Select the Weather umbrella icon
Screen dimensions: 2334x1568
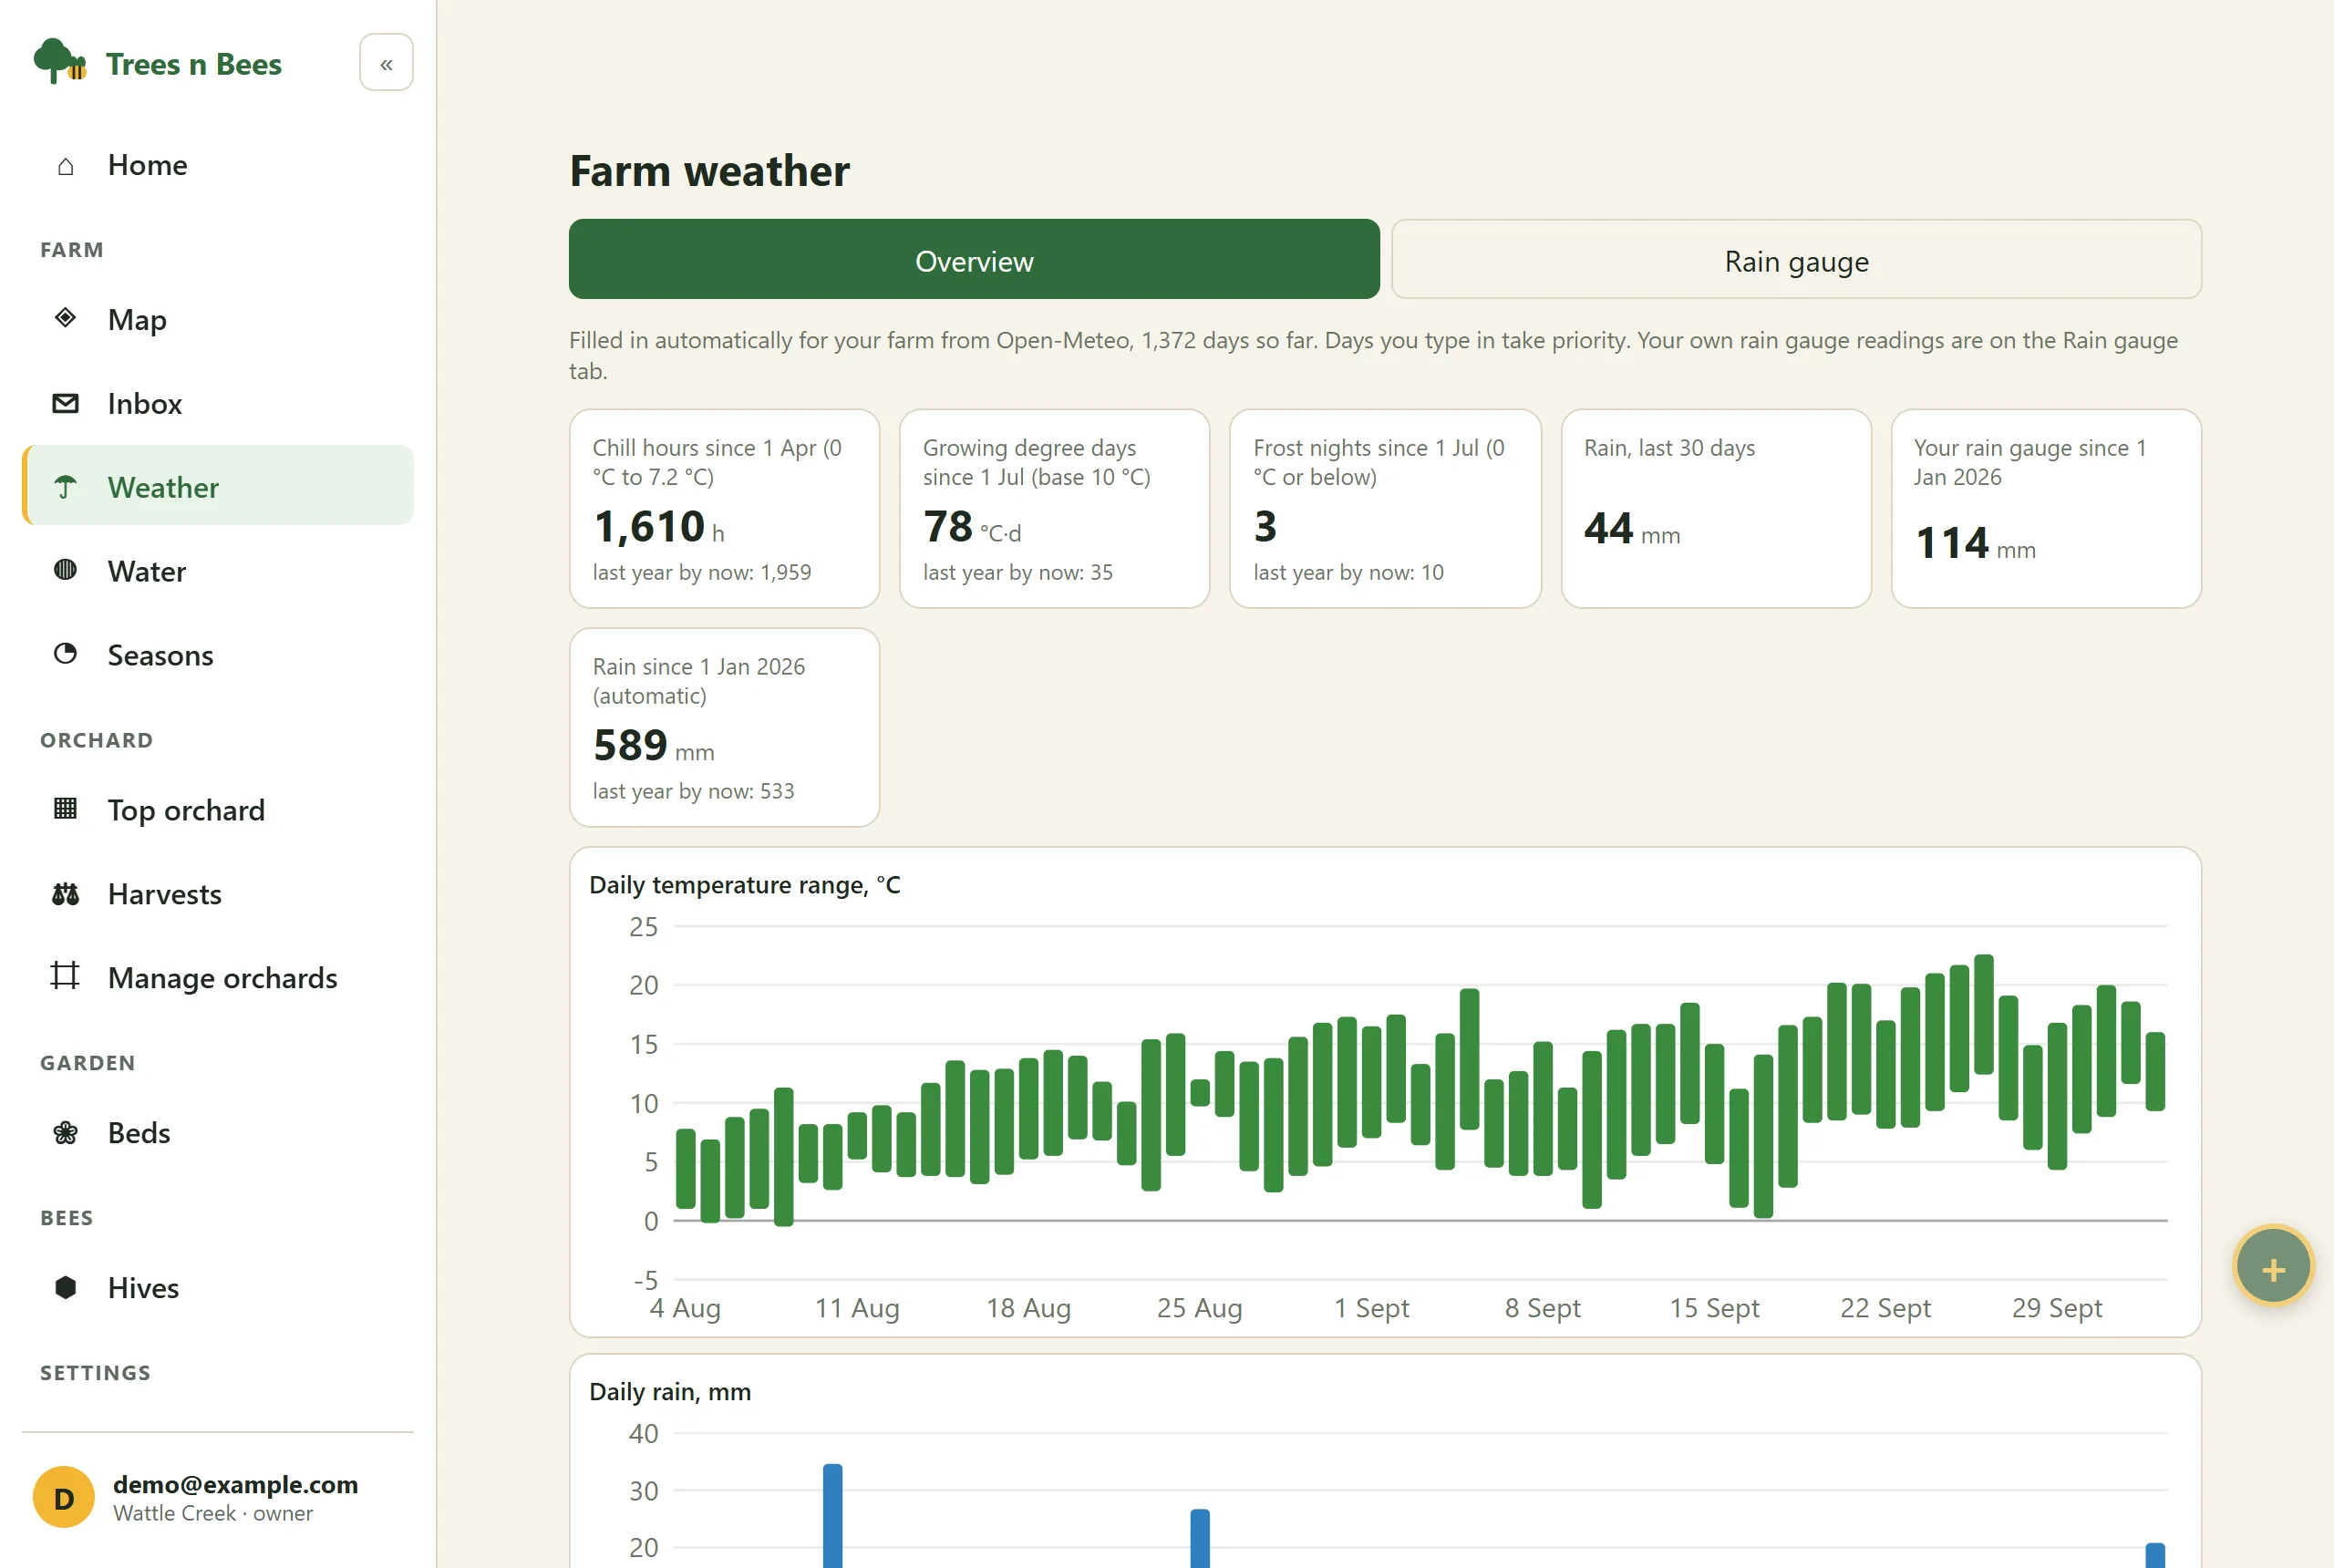[x=66, y=487]
